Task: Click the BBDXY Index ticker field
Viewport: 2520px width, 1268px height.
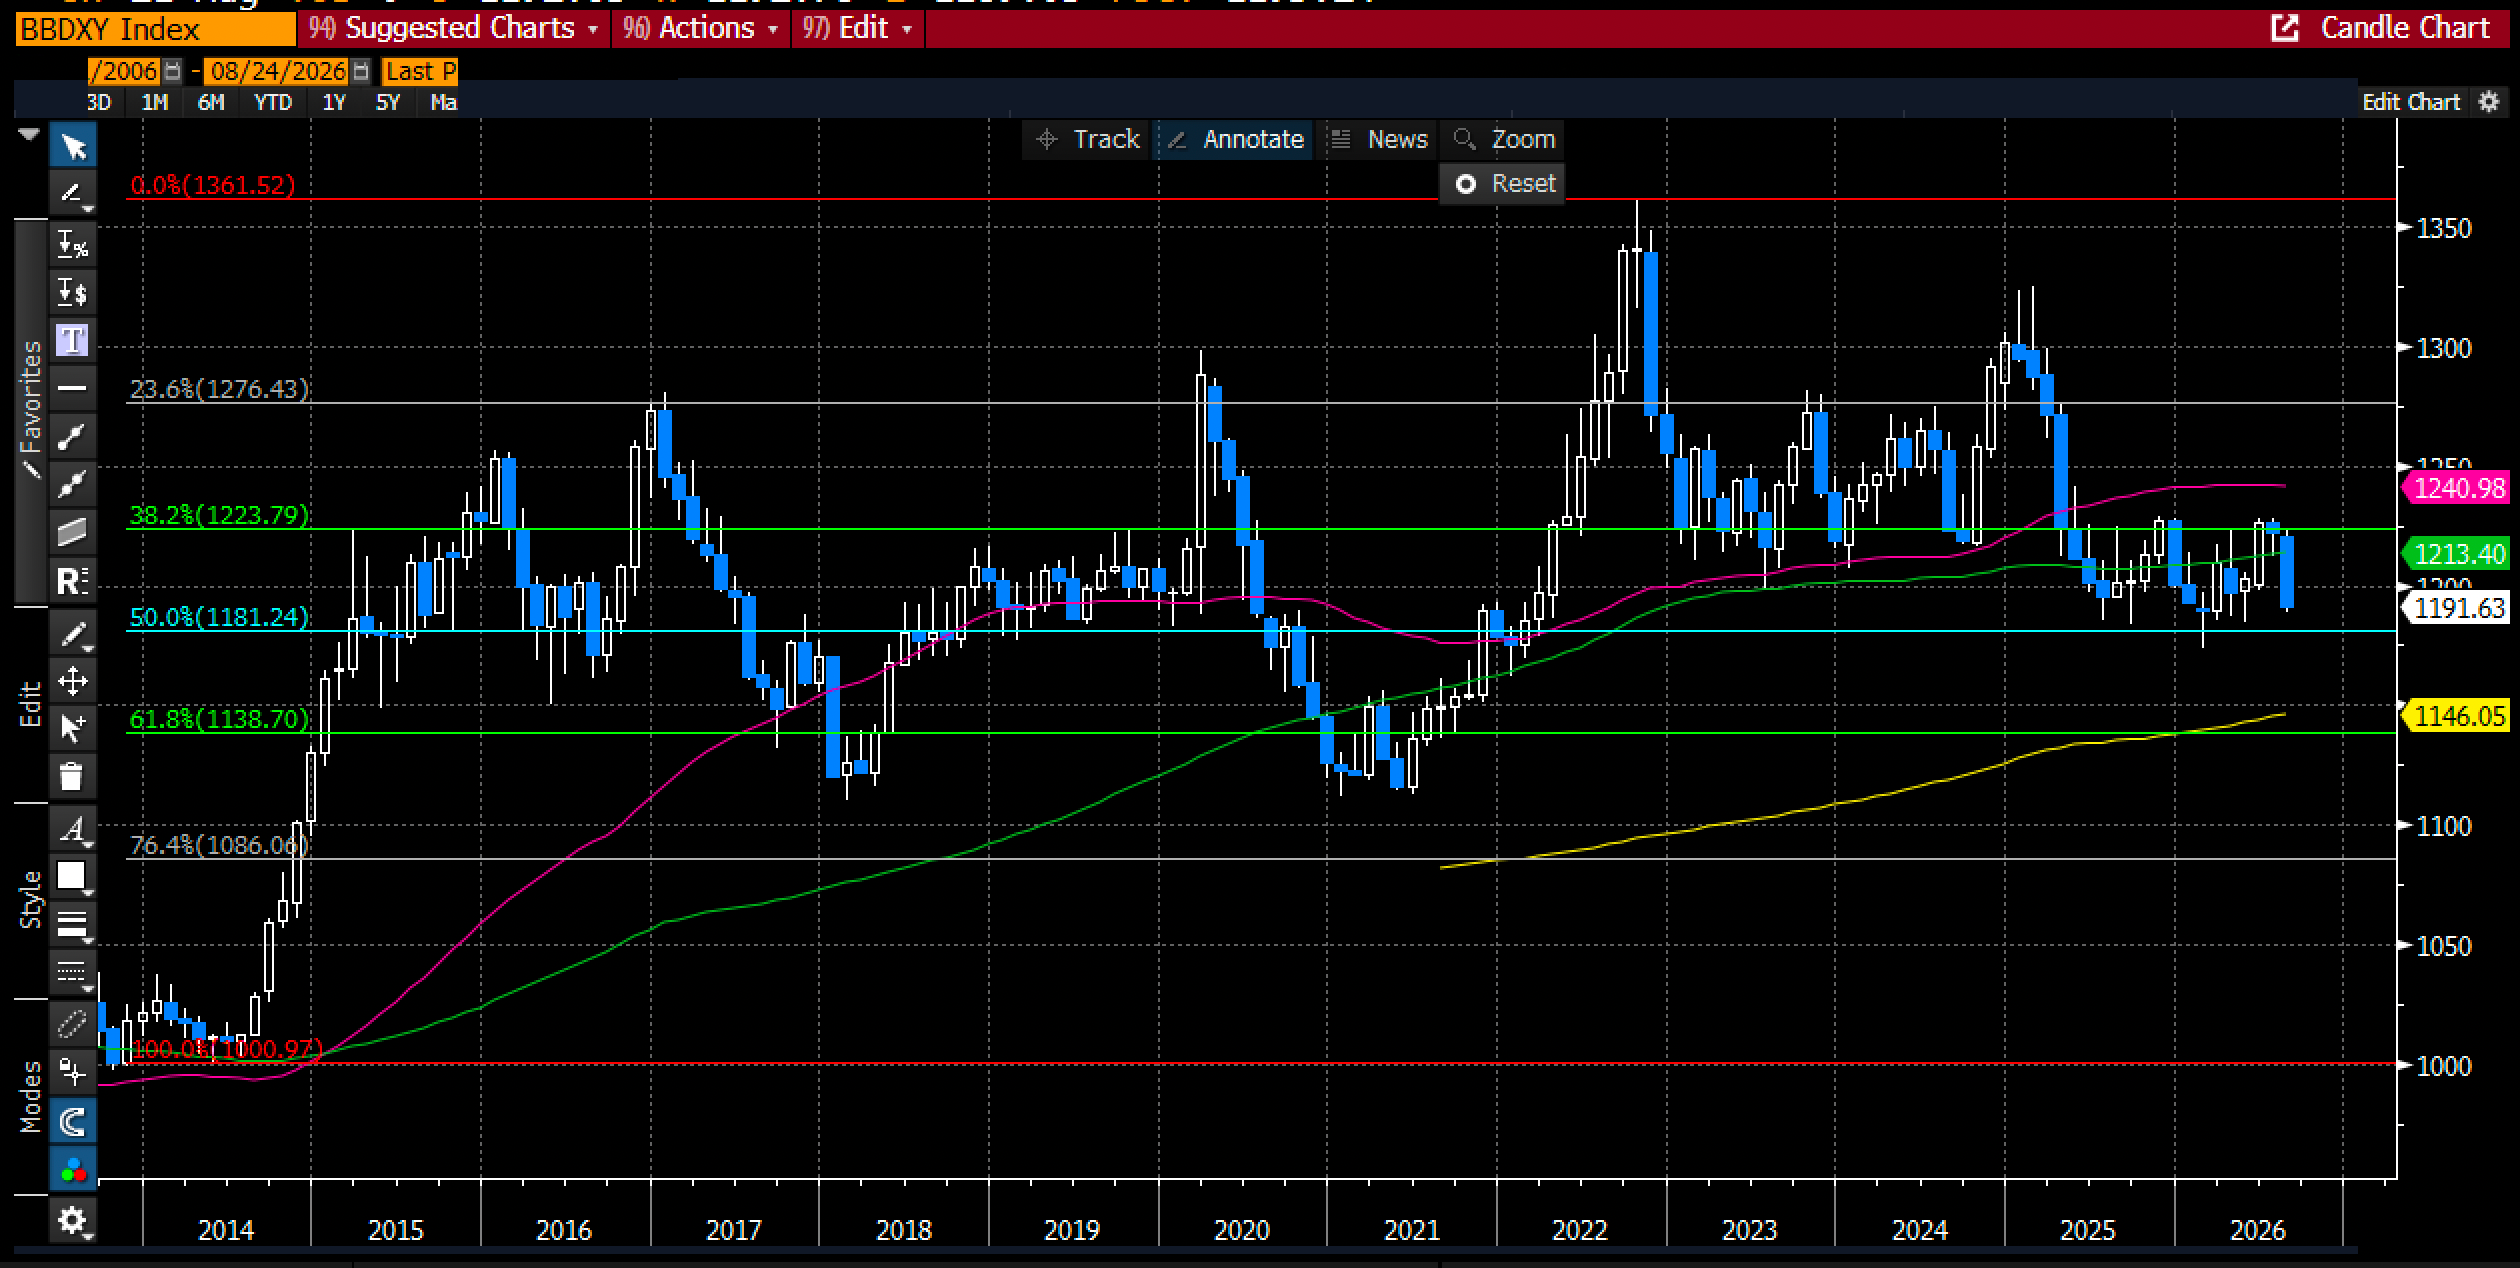Action: (x=156, y=29)
